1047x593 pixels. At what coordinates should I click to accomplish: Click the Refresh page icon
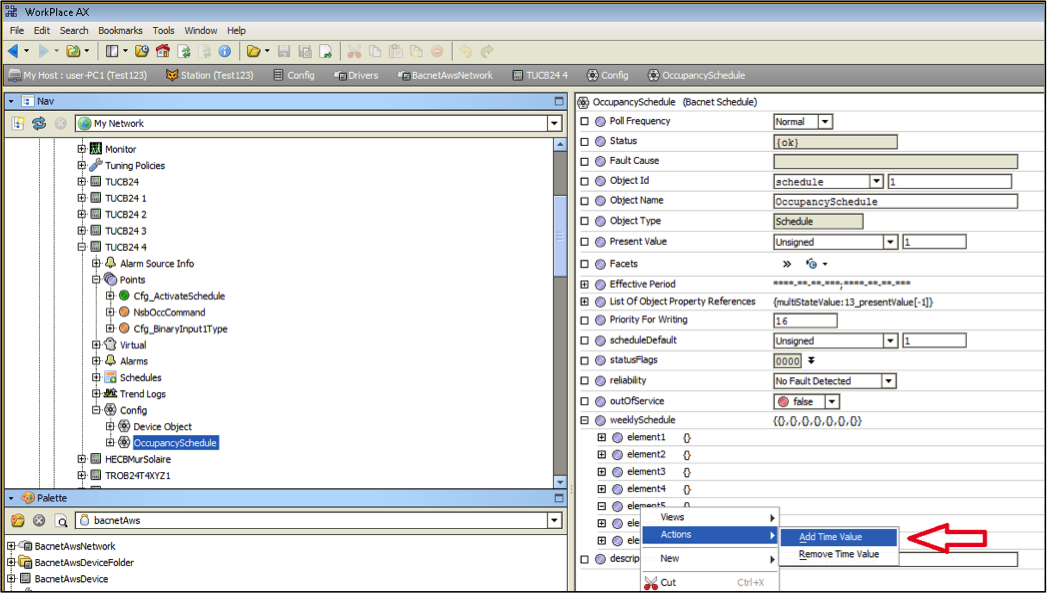coord(184,51)
